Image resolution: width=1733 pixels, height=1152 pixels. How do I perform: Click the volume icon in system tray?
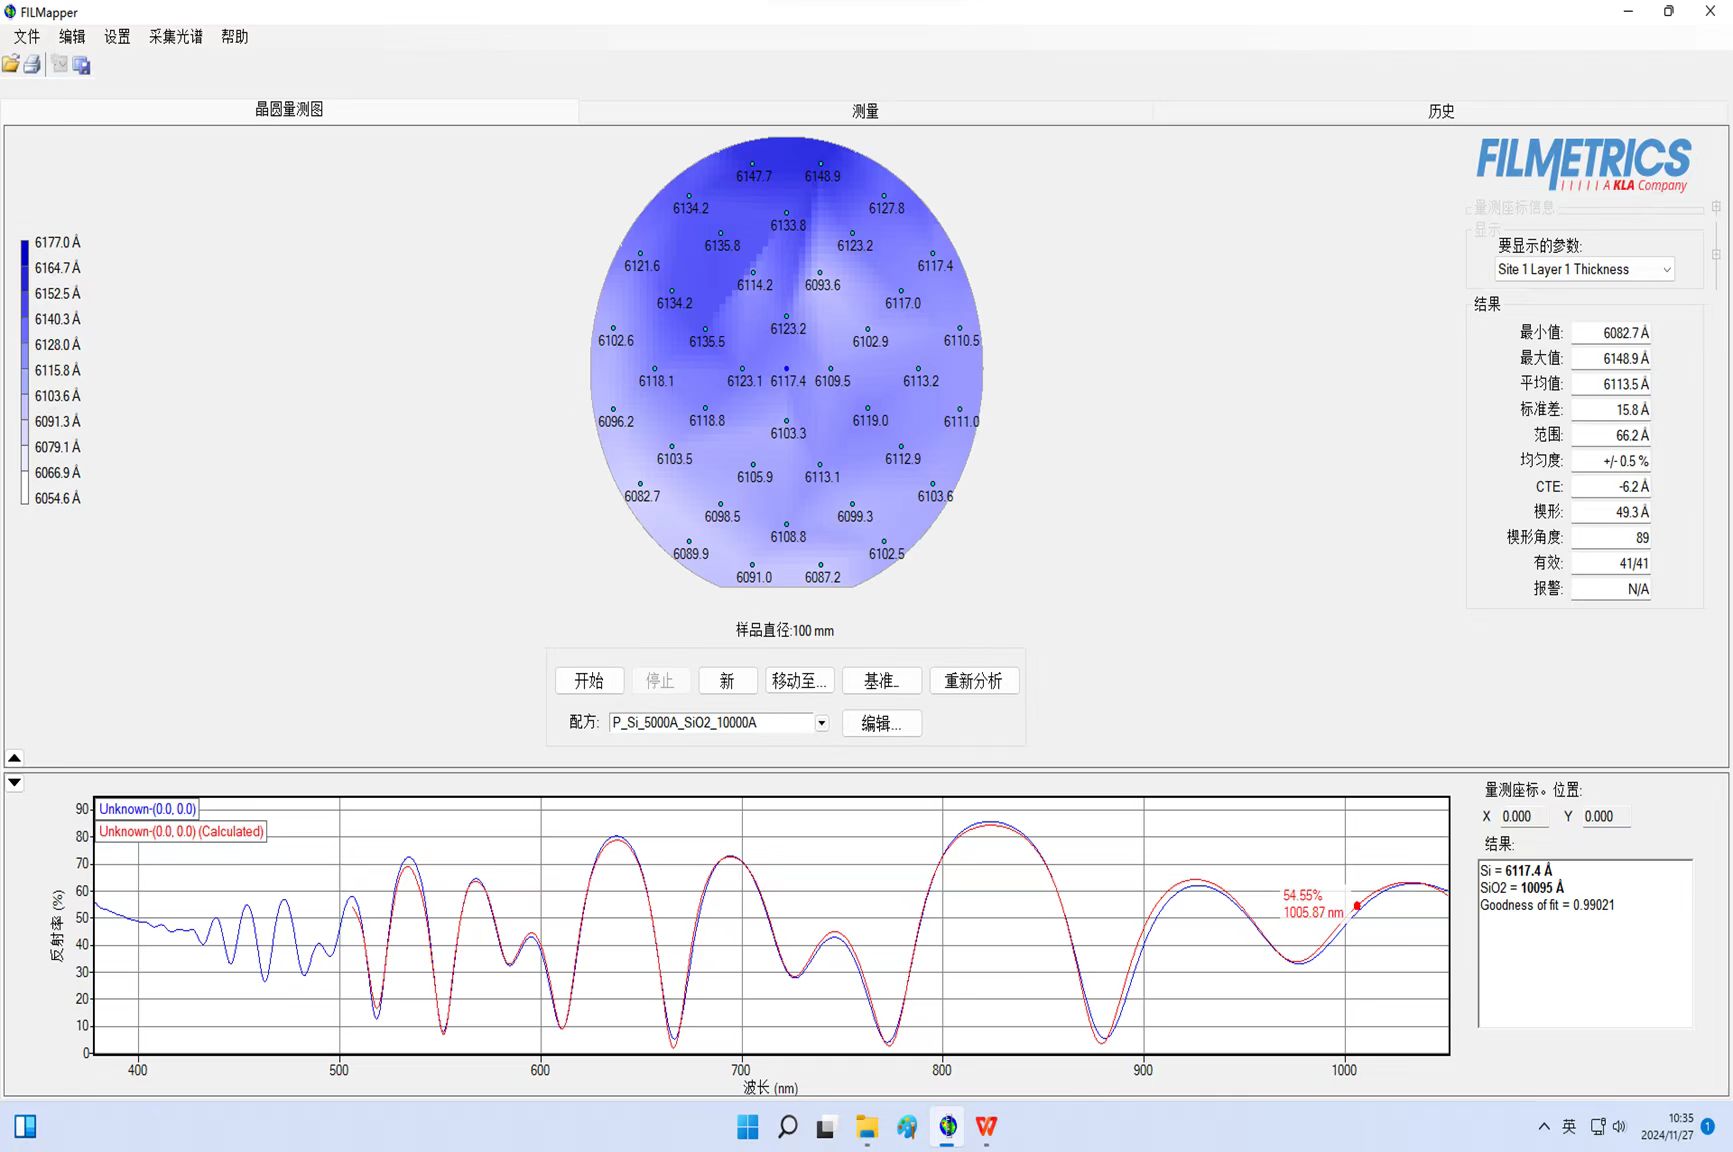pos(1619,1127)
